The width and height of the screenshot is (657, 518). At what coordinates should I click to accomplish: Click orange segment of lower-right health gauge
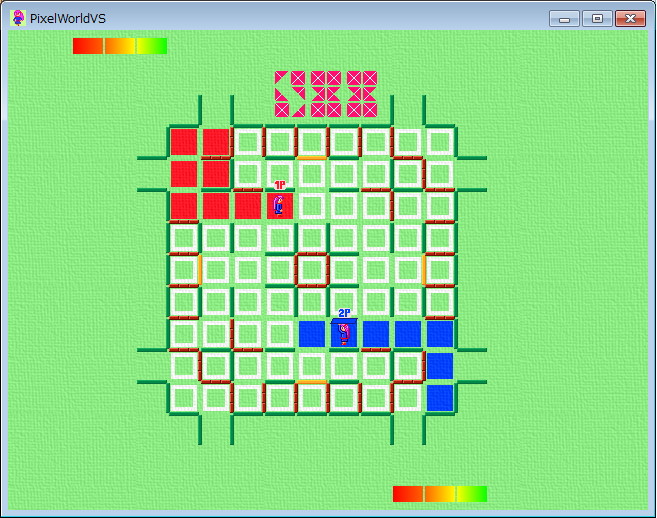[440, 494]
